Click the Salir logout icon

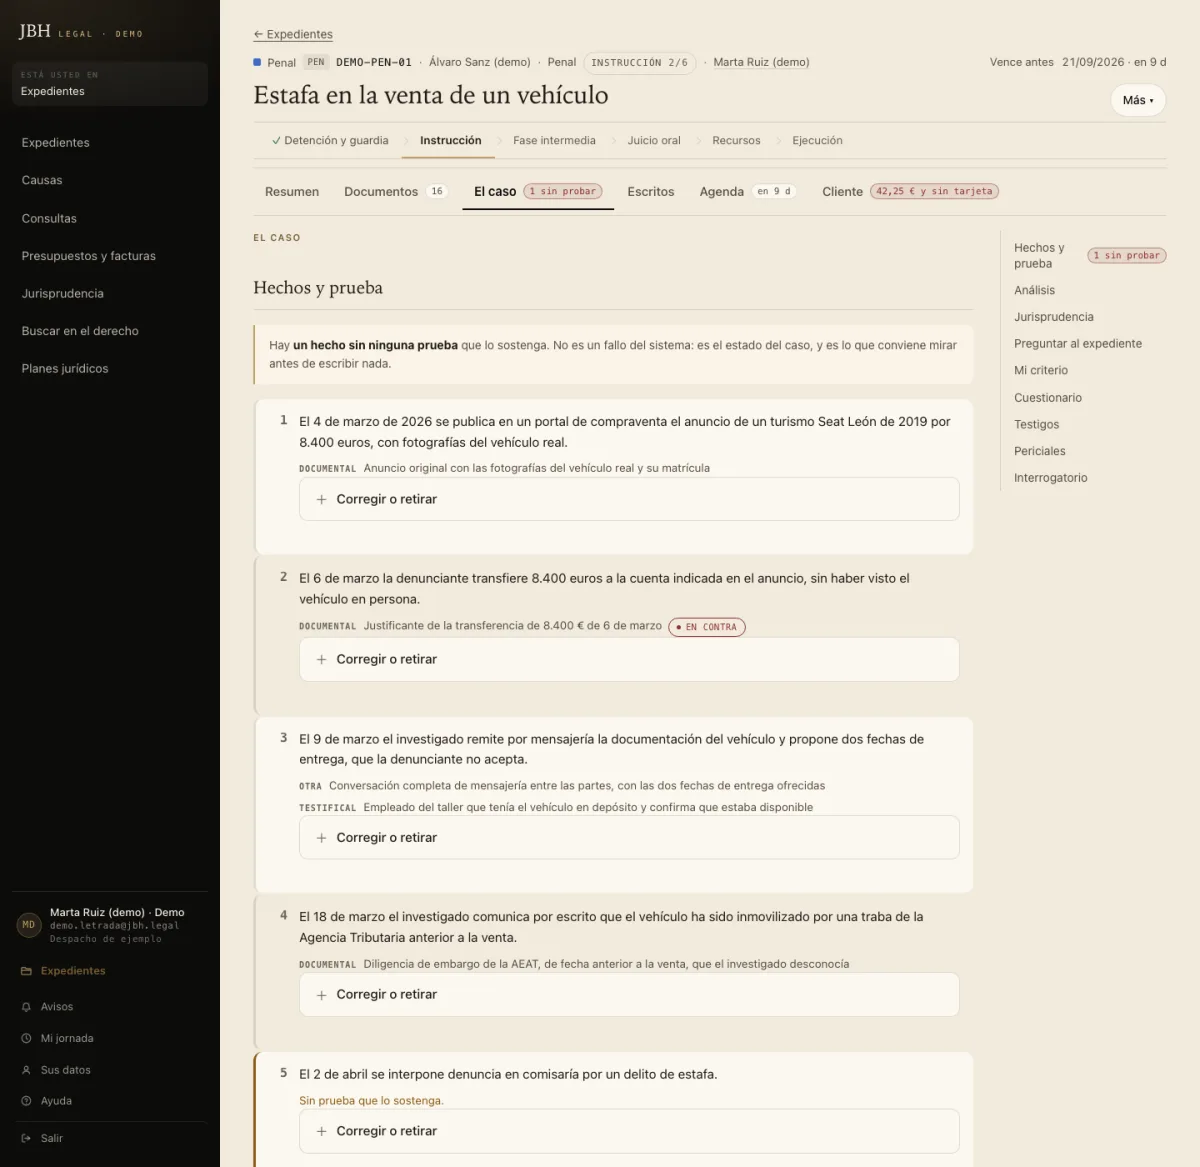[x=26, y=1138]
